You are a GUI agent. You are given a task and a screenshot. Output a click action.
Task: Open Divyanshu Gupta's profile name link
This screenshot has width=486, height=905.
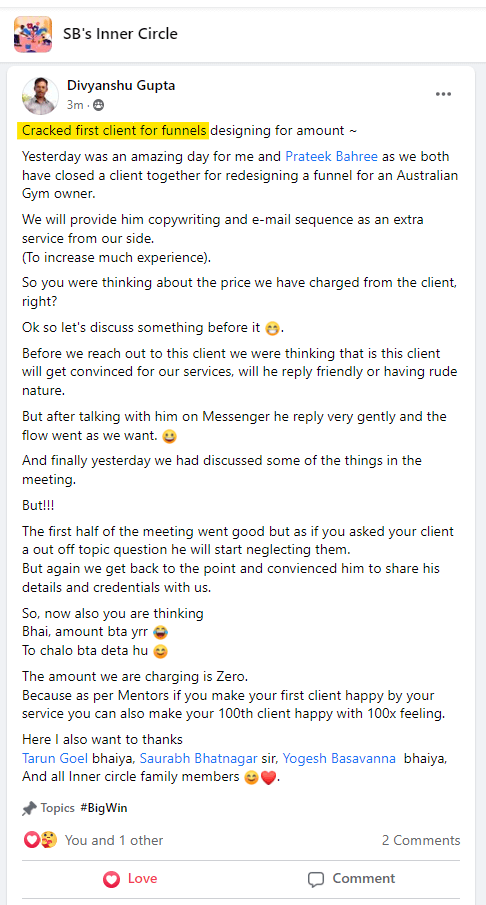pos(121,85)
